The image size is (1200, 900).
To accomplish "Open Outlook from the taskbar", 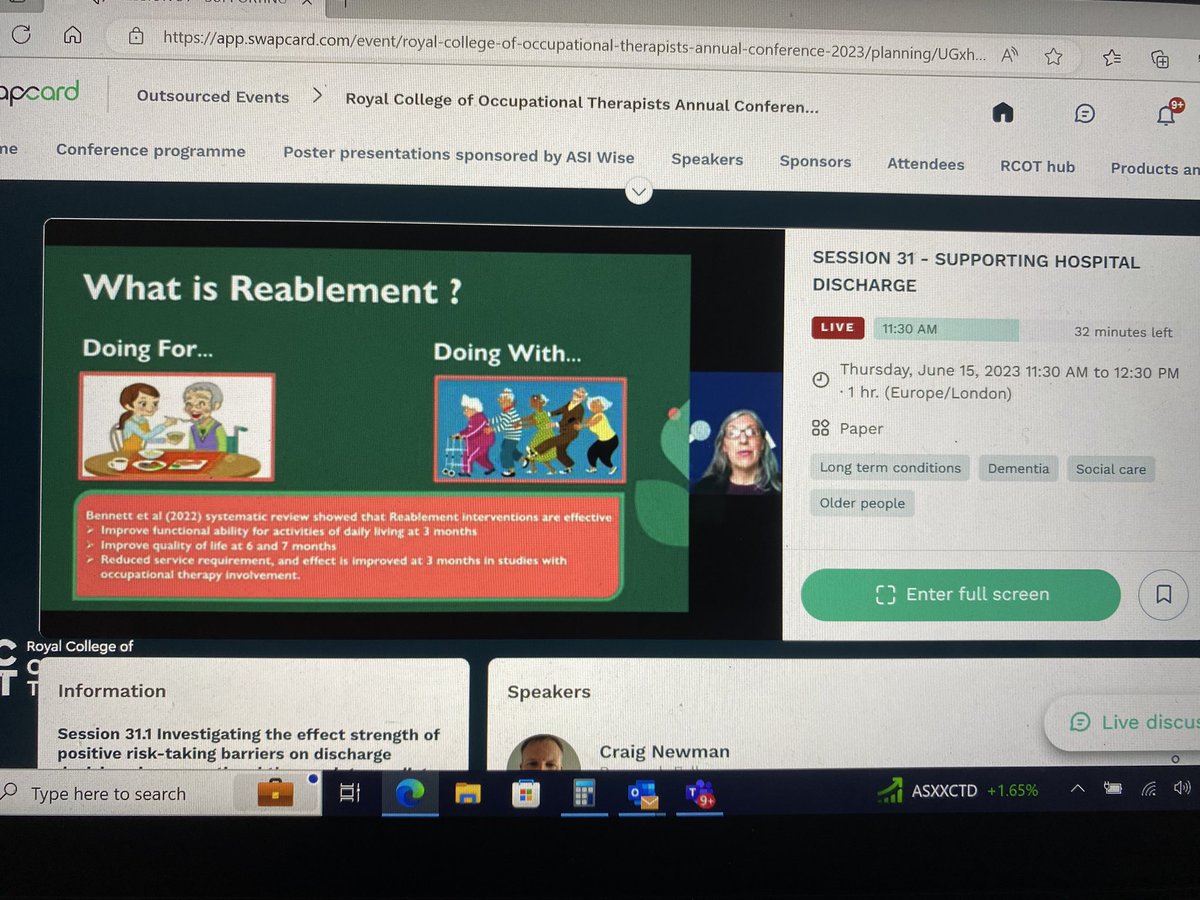I will 643,796.
